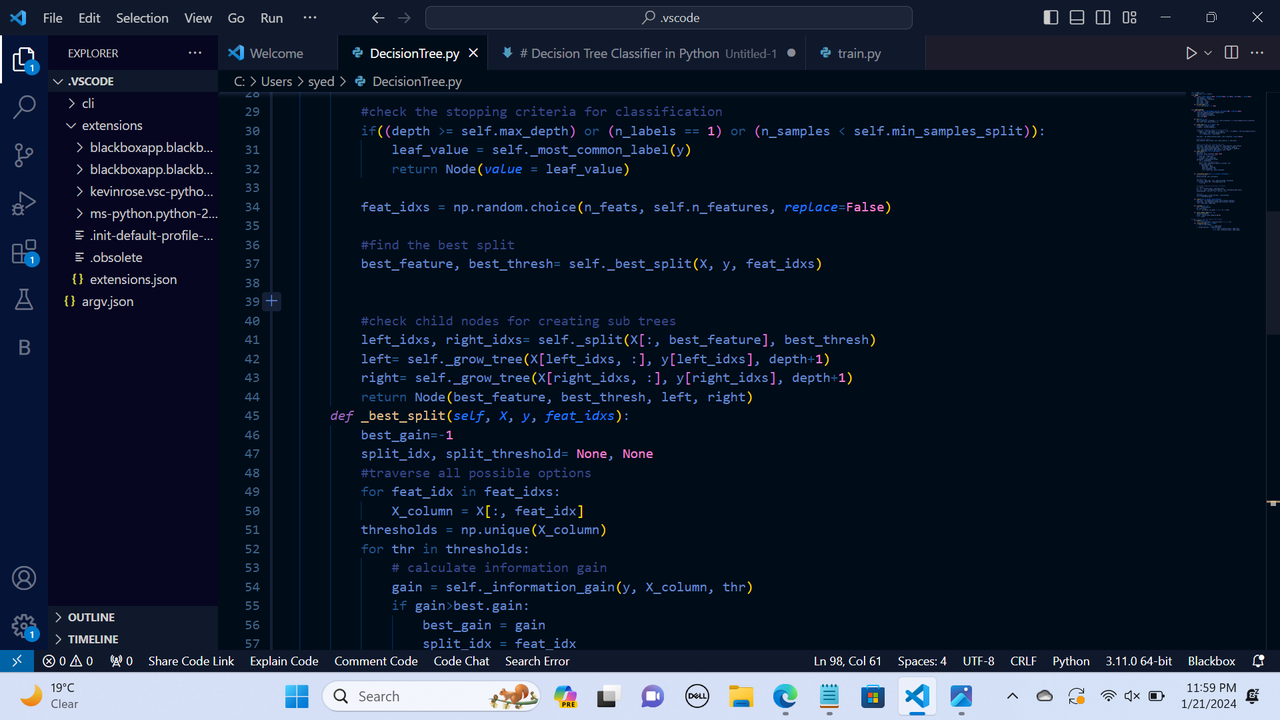Viewport: 1280px width, 720px height.
Task: Click the code minimap
Action: tap(1226, 160)
